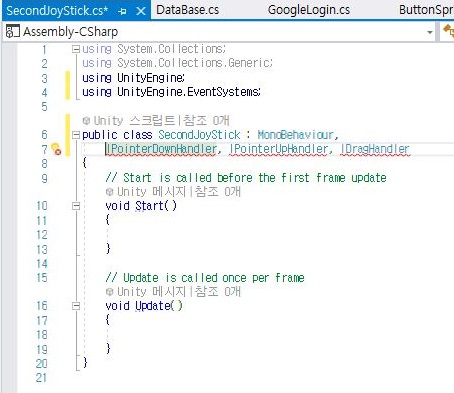The image size is (454, 393).
Task: Switch to the DataBase.cs tab
Action: pos(188,10)
